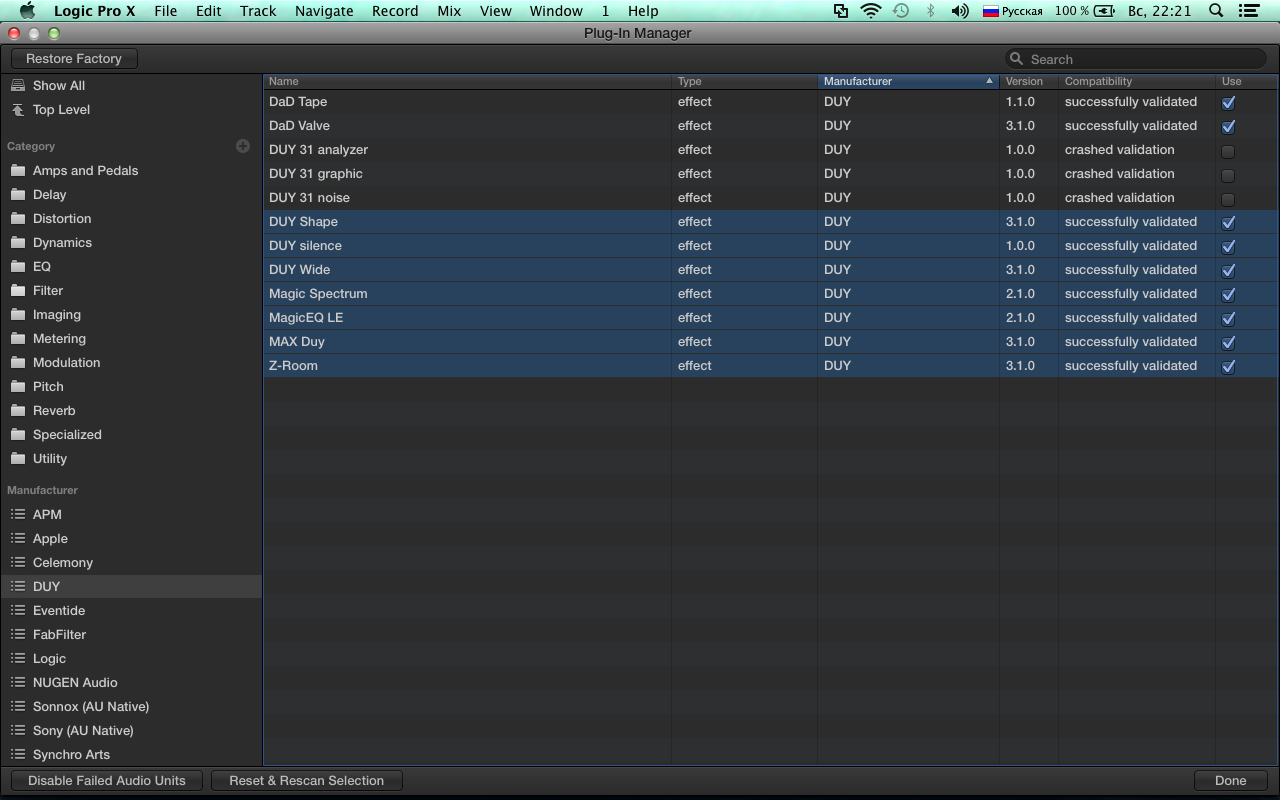
Task: Select the DUY Wide plug-in name
Action: click(x=300, y=270)
